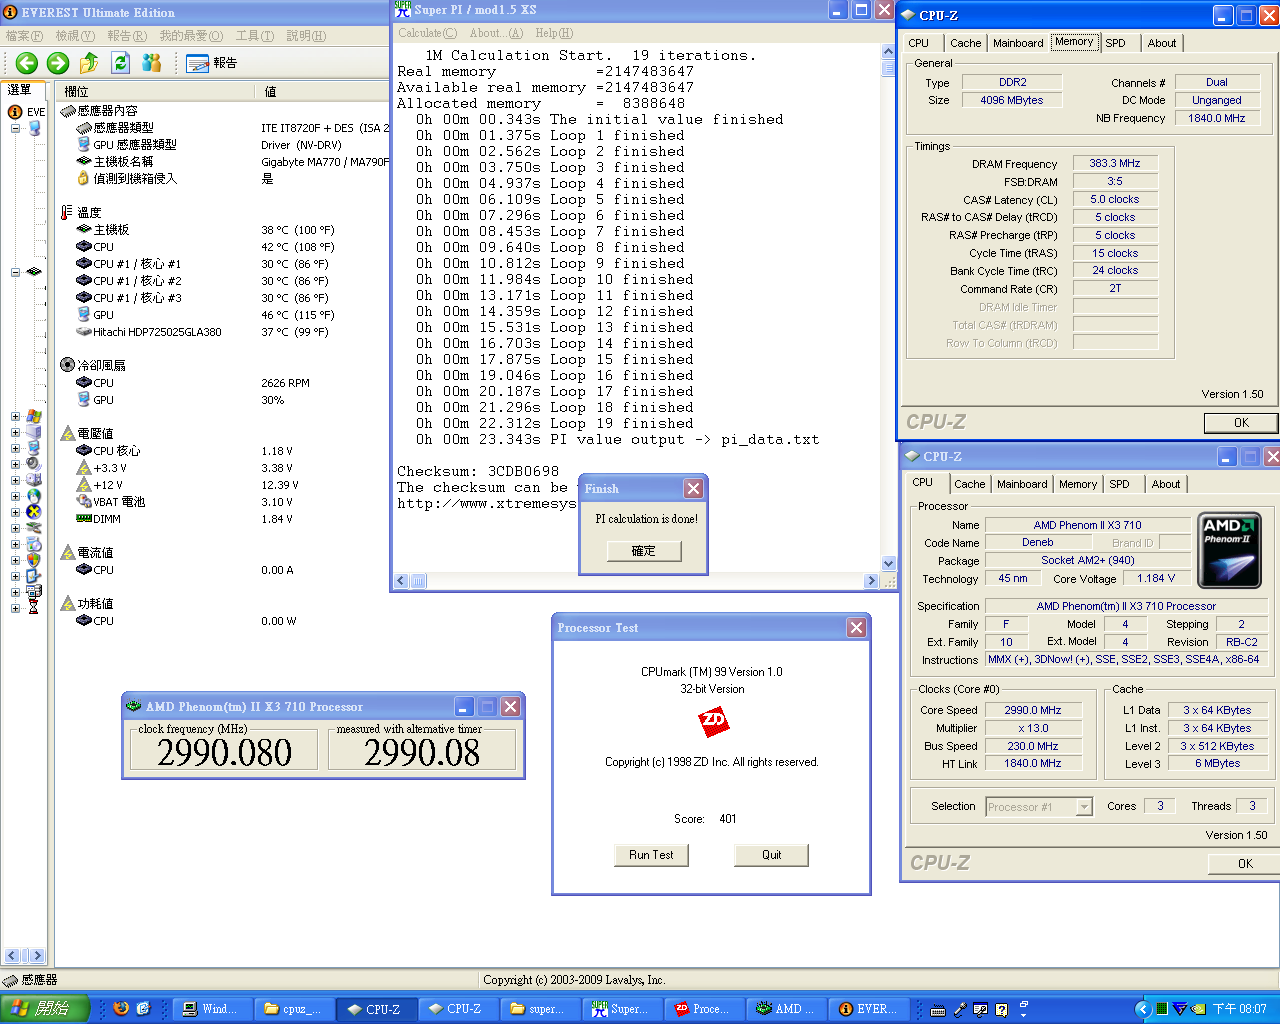Viewport: 1280px width, 1024px height.
Task: Open the 報告 report button in EVEREST toolbar
Action: coord(211,63)
